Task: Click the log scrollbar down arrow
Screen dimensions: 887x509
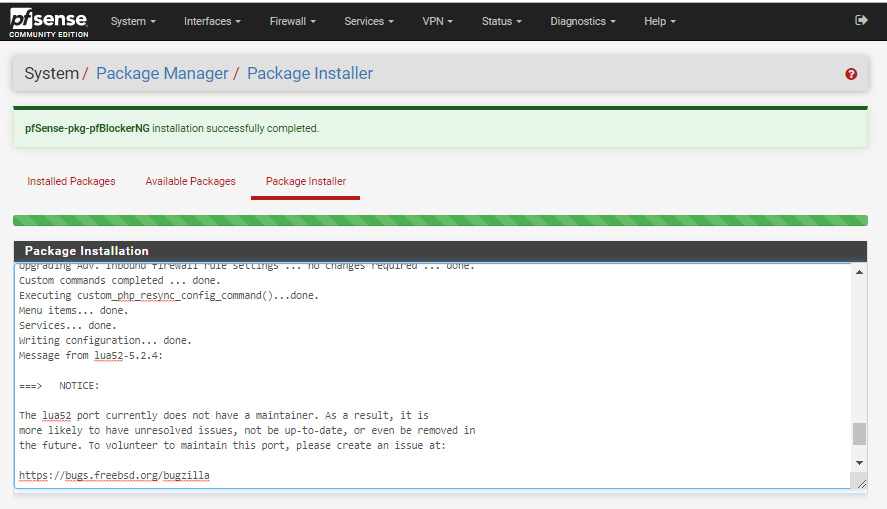Action: tap(859, 463)
